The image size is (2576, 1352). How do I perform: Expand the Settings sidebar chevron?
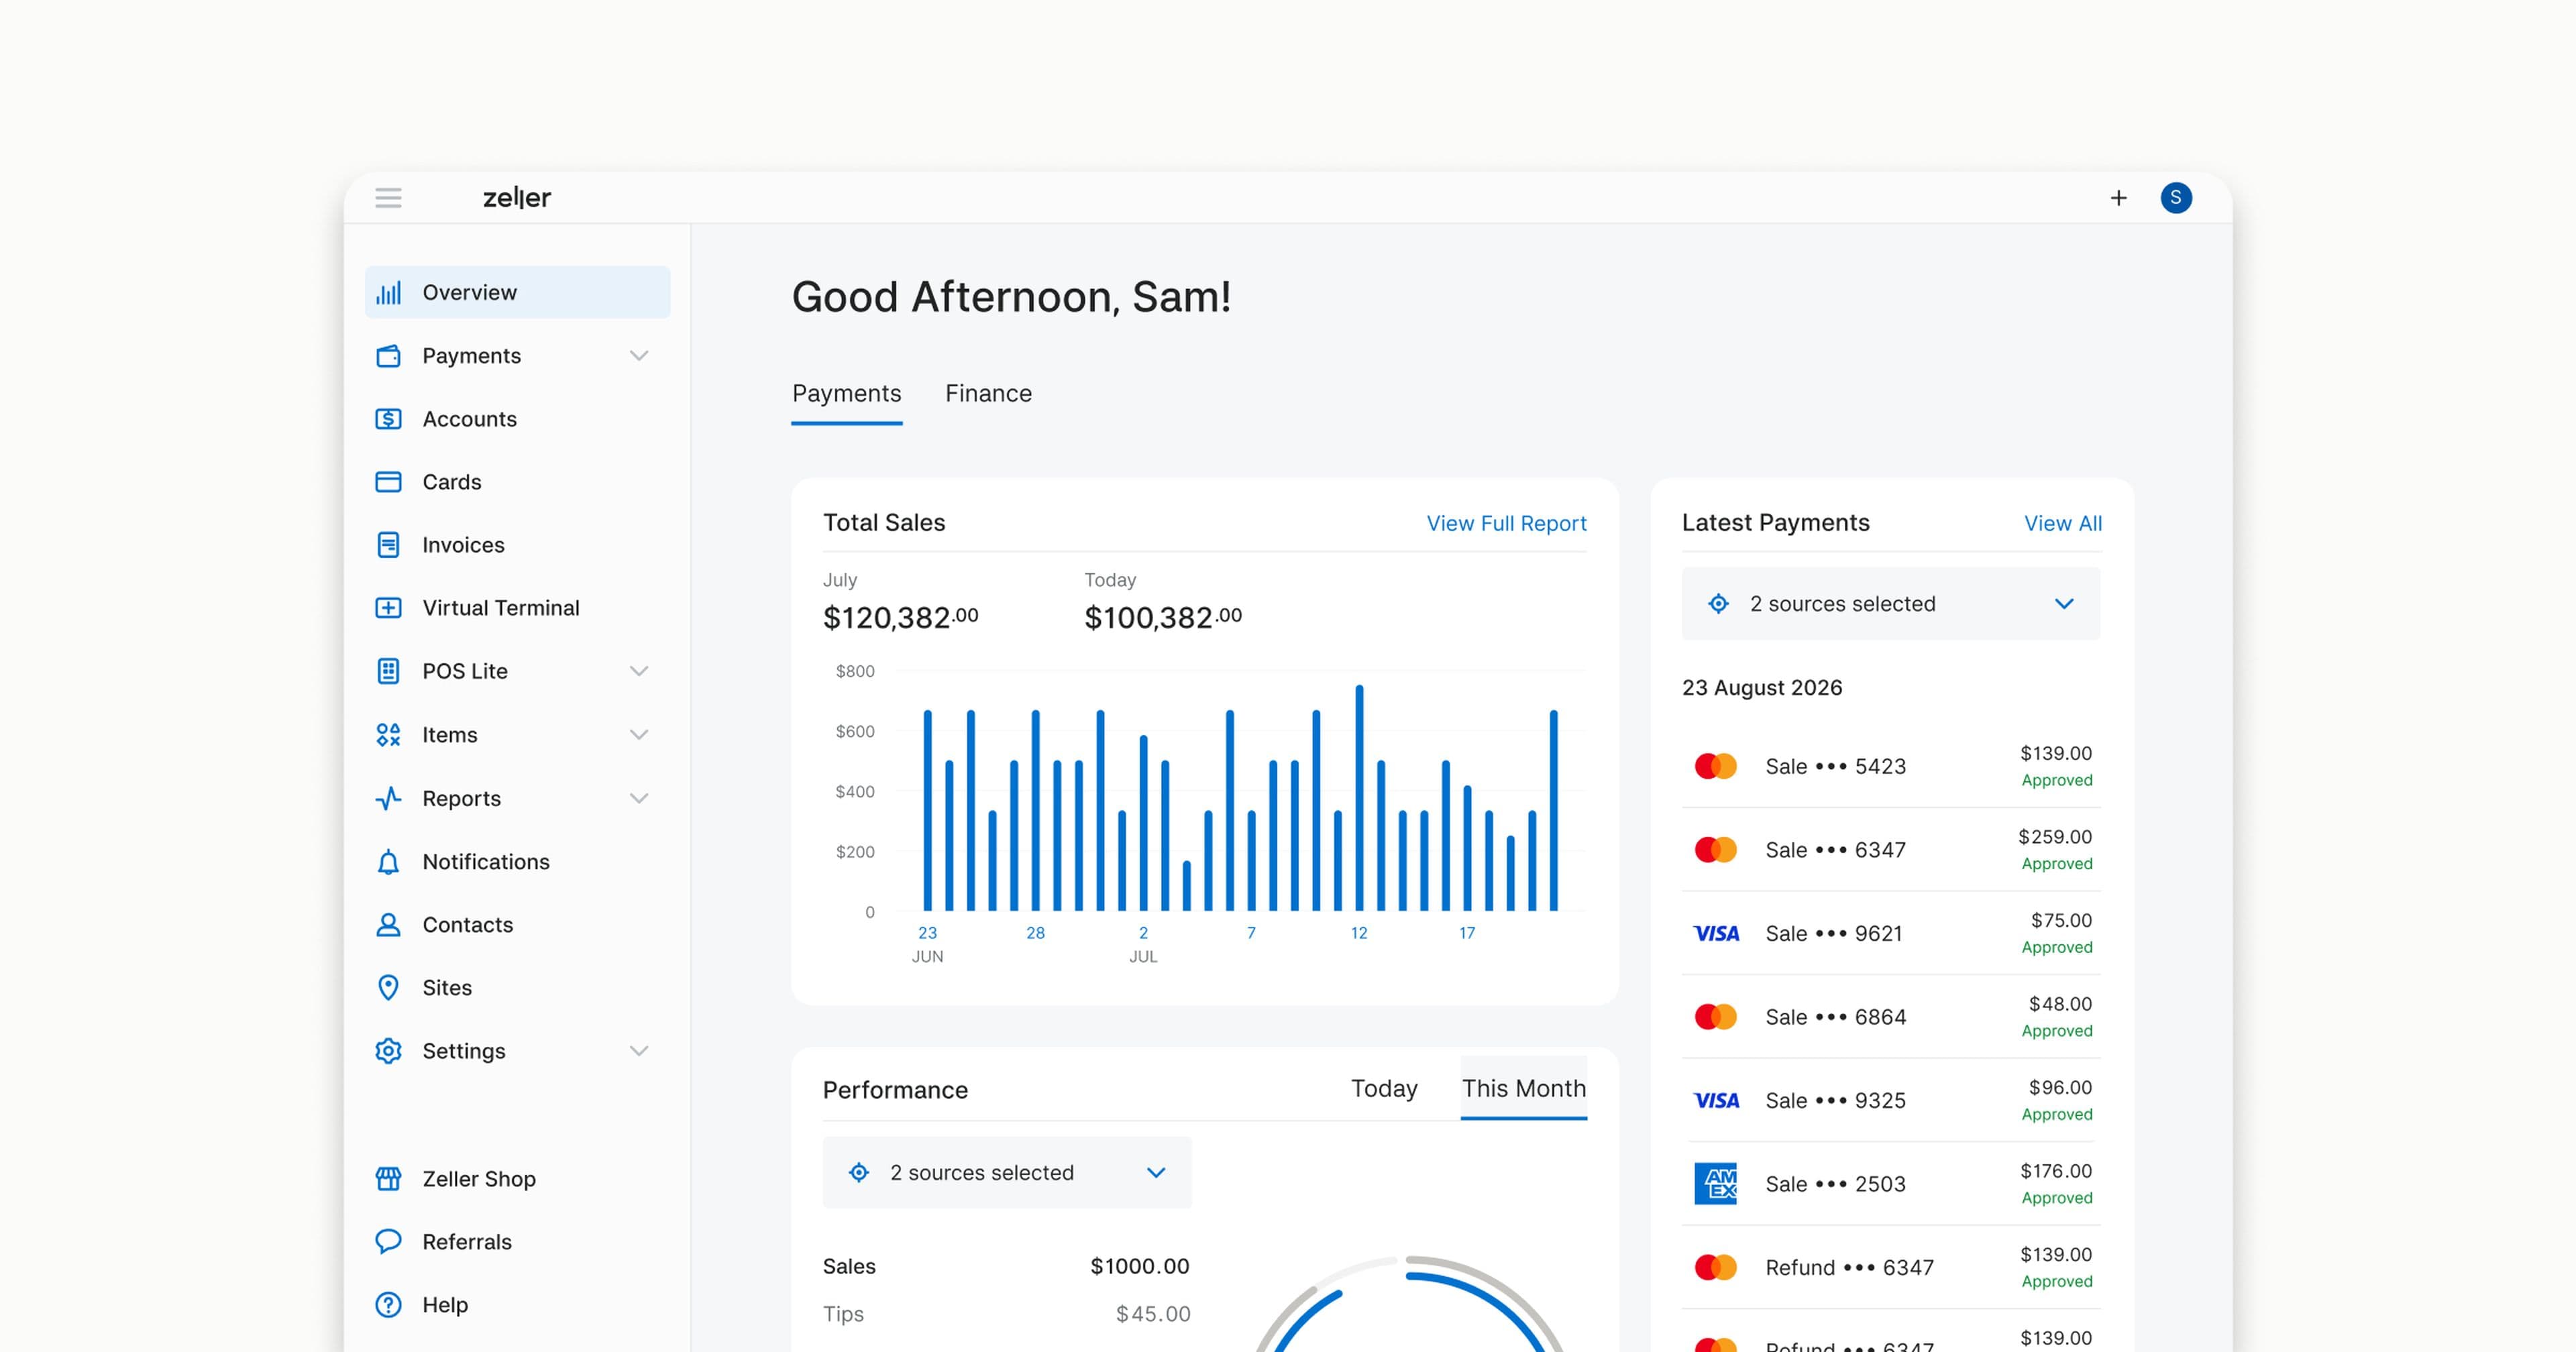[639, 1051]
